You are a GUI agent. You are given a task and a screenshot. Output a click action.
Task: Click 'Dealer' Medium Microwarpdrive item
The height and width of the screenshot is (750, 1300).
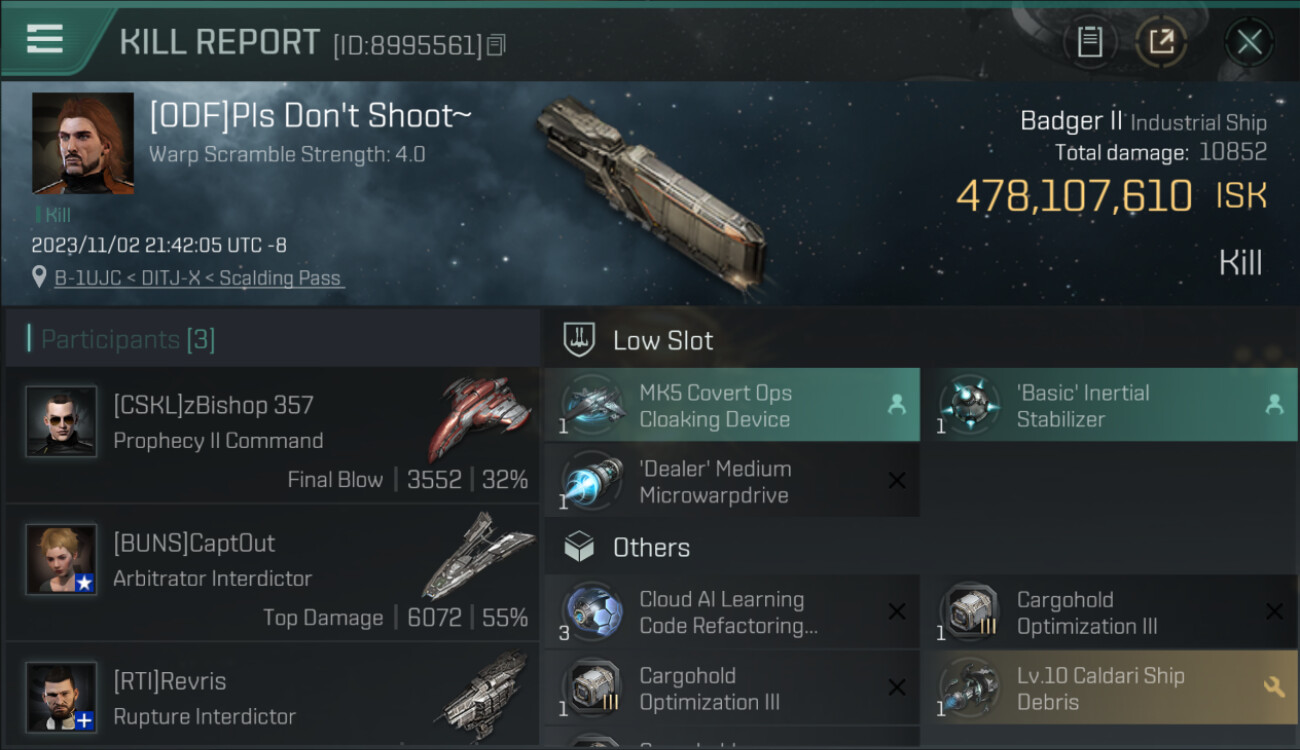[732, 482]
